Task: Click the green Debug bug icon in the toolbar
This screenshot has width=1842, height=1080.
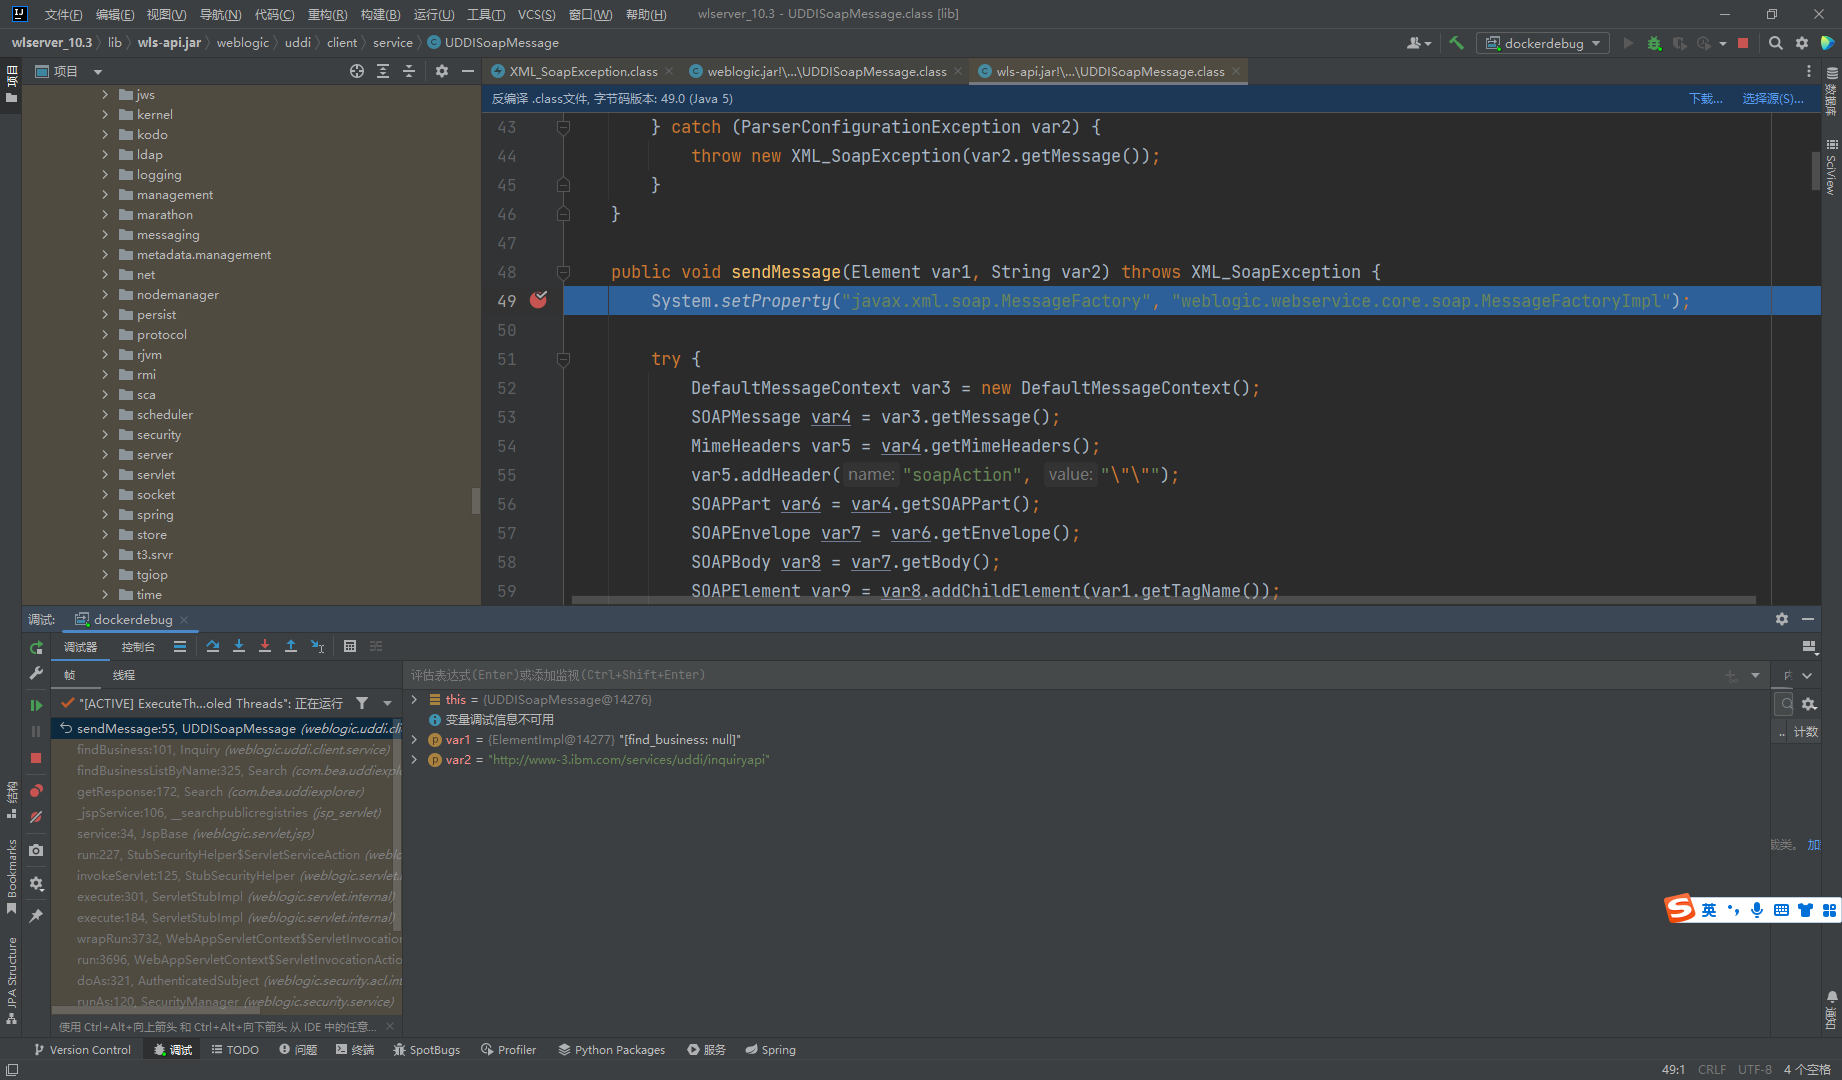Action: 1654,43
